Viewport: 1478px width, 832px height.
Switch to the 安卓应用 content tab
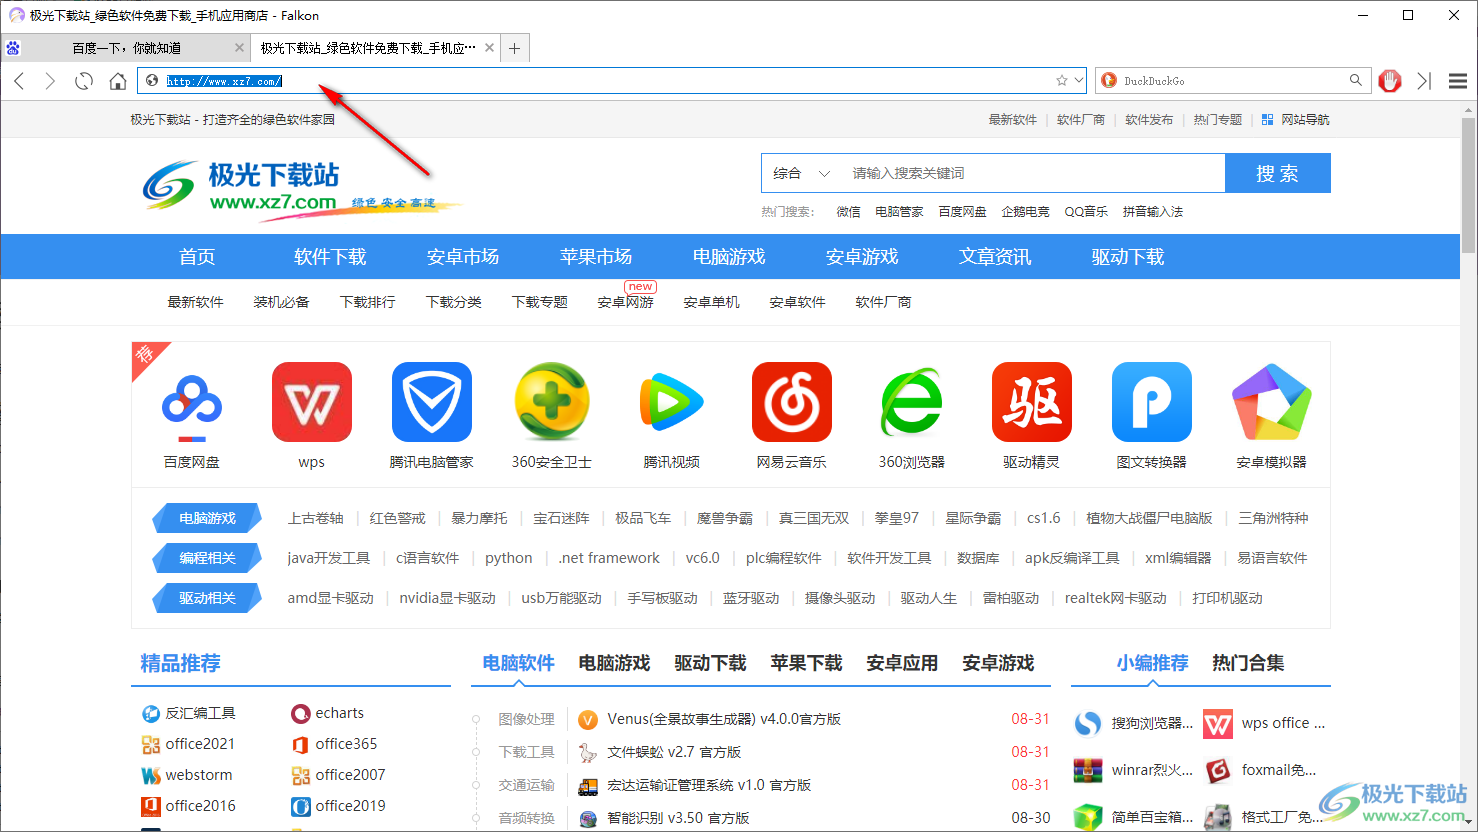[902, 663]
